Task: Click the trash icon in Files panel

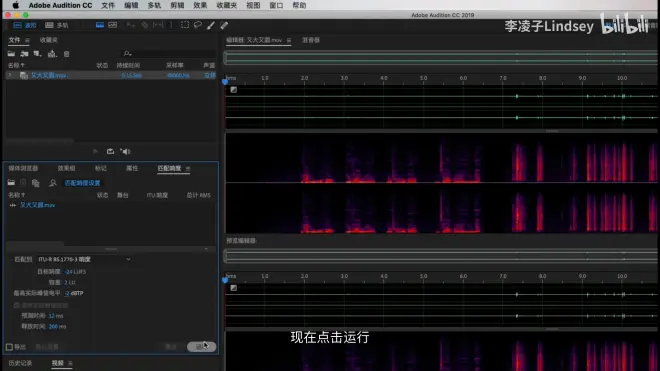Action: pos(67,54)
